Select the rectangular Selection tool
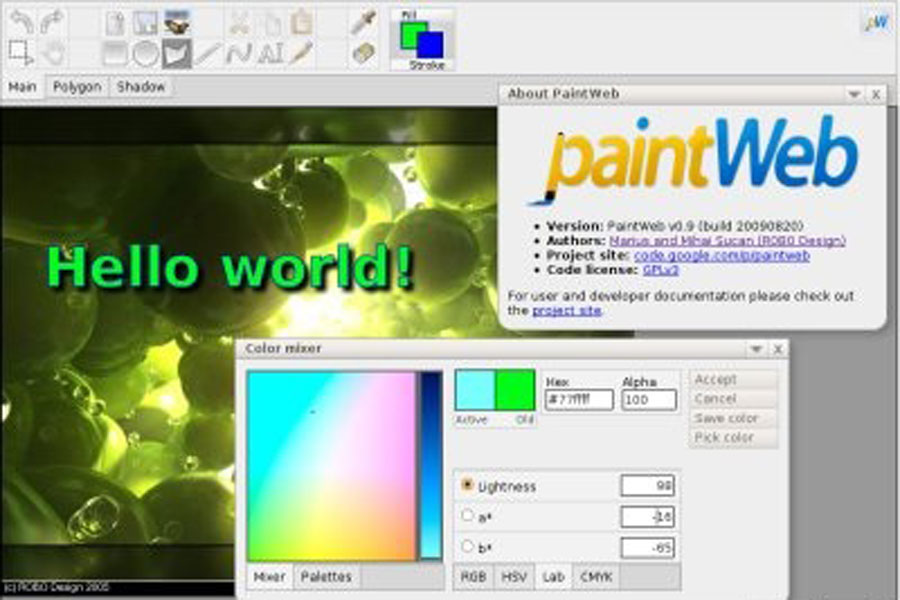Screen dimensions: 900x600 (21, 53)
